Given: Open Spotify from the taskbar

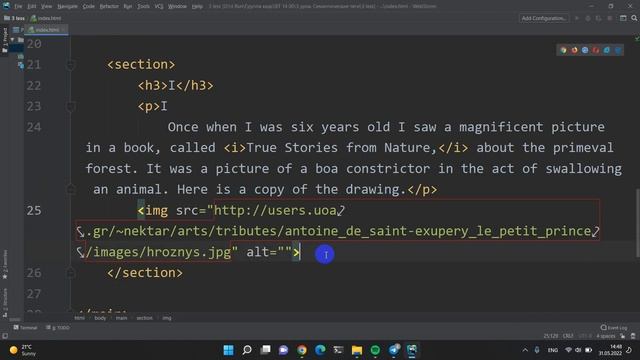Looking at the screenshot, I should click(x=375, y=350).
